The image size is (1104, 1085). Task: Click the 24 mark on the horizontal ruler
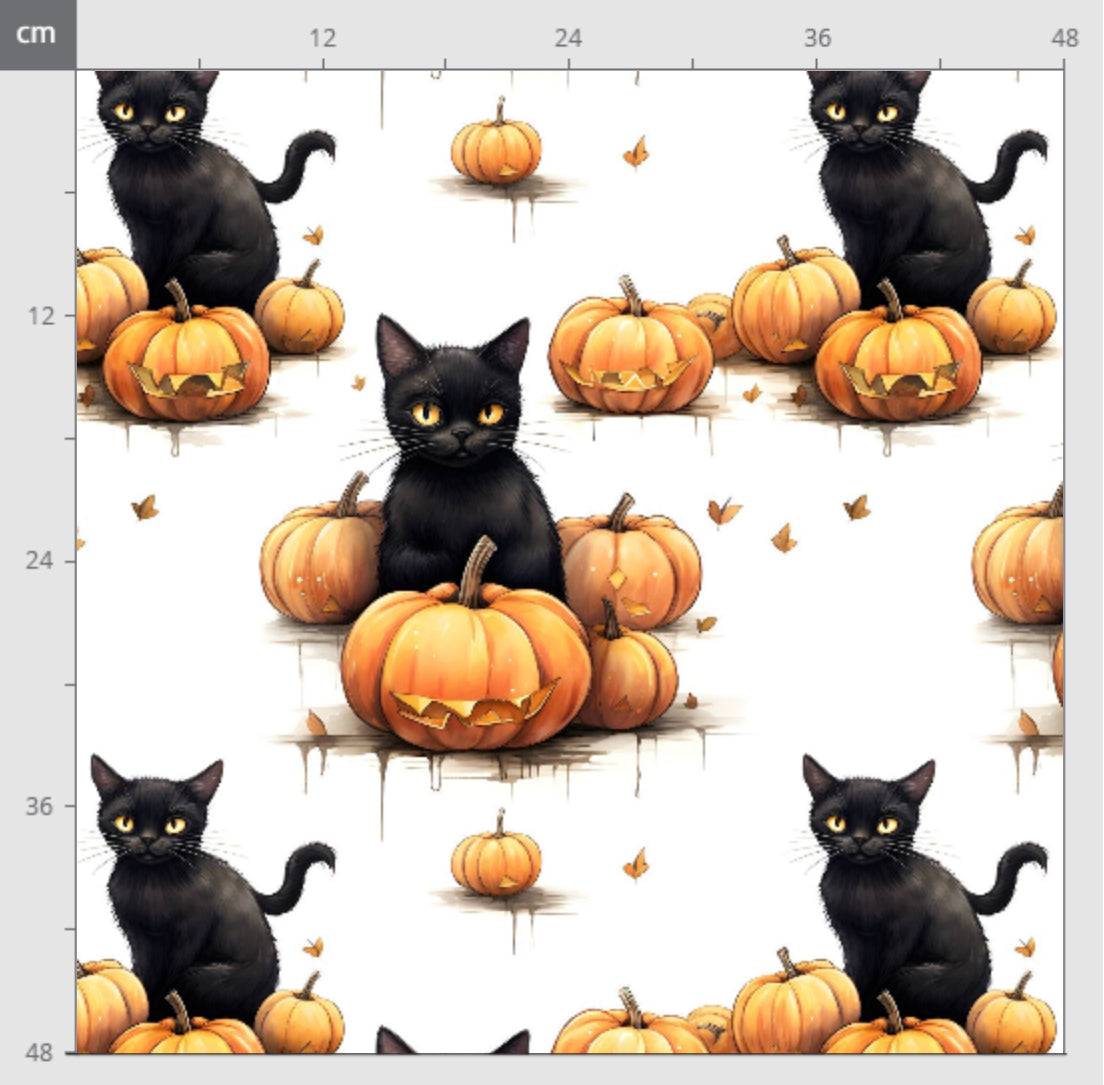point(568,39)
